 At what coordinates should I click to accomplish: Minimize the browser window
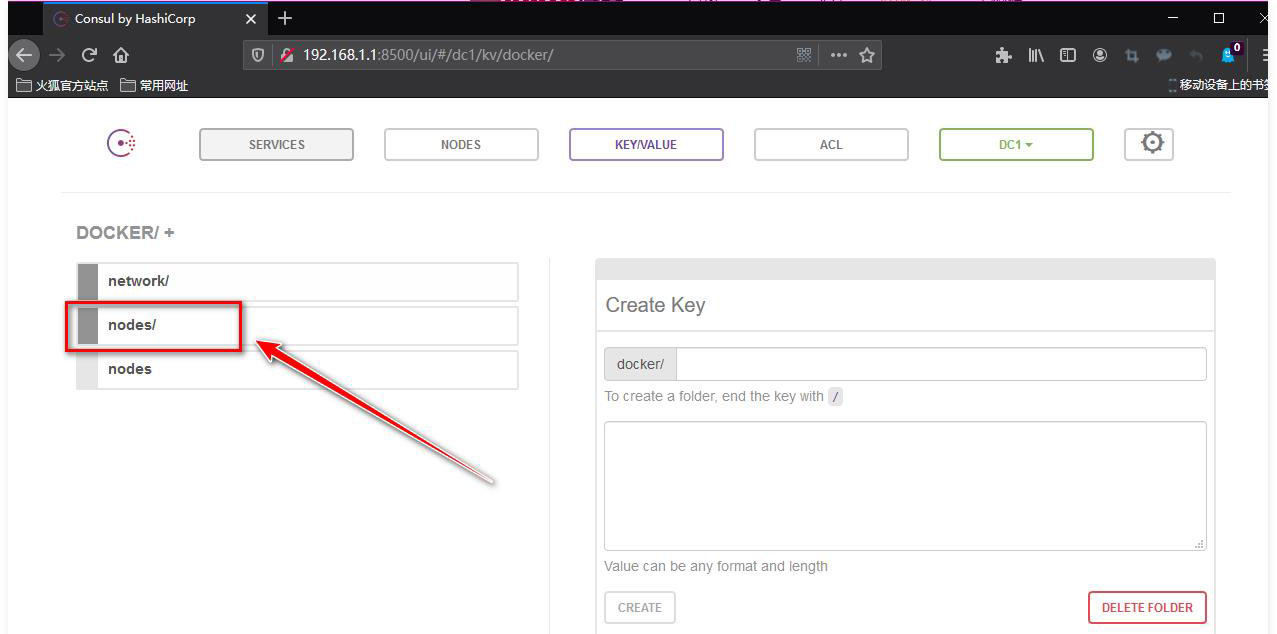point(1173,18)
